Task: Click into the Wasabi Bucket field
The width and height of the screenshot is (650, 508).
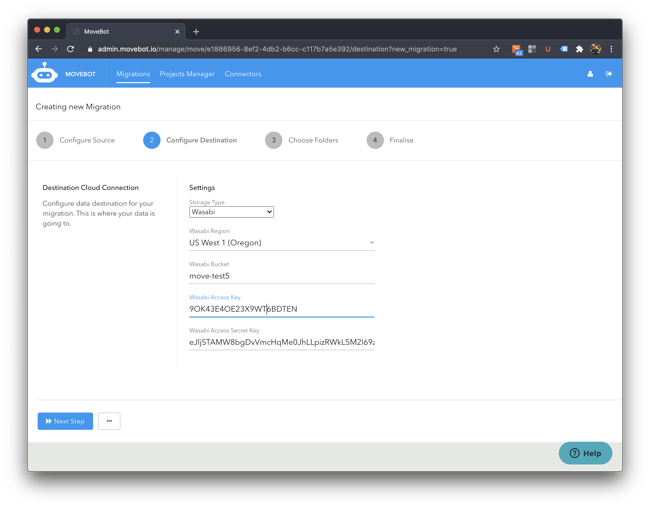Action: coord(281,276)
